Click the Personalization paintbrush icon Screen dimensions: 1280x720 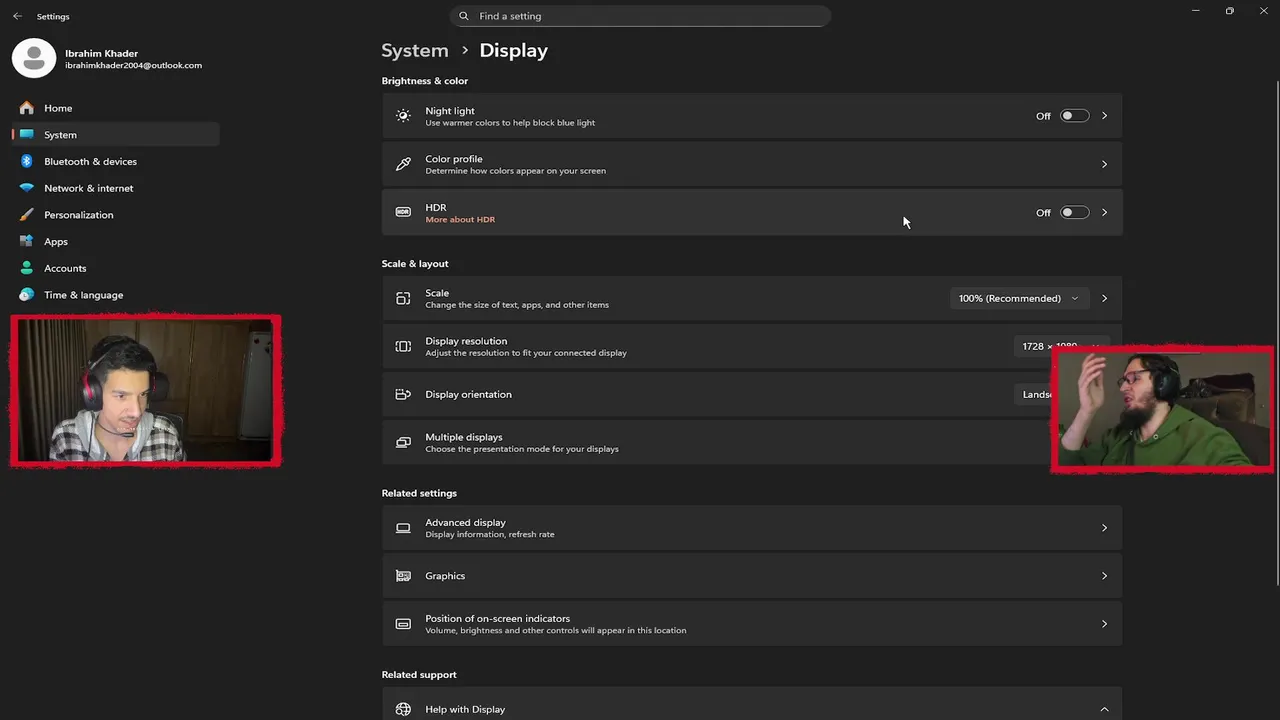coord(26,215)
